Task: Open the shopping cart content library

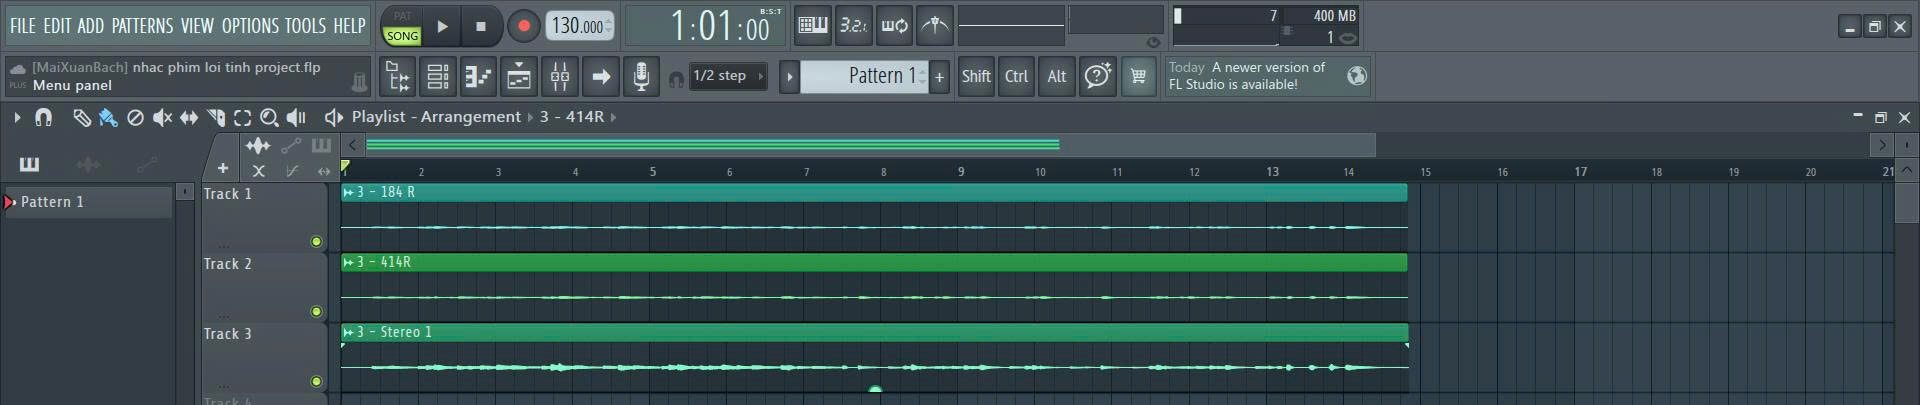Action: 1138,76
